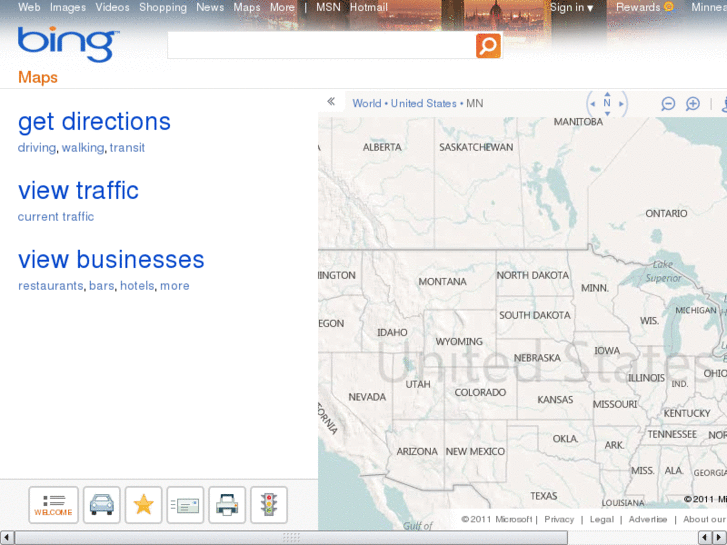Viewport: 727px width, 545px height.
Task: Click the get directions heading
Action: 94,122
